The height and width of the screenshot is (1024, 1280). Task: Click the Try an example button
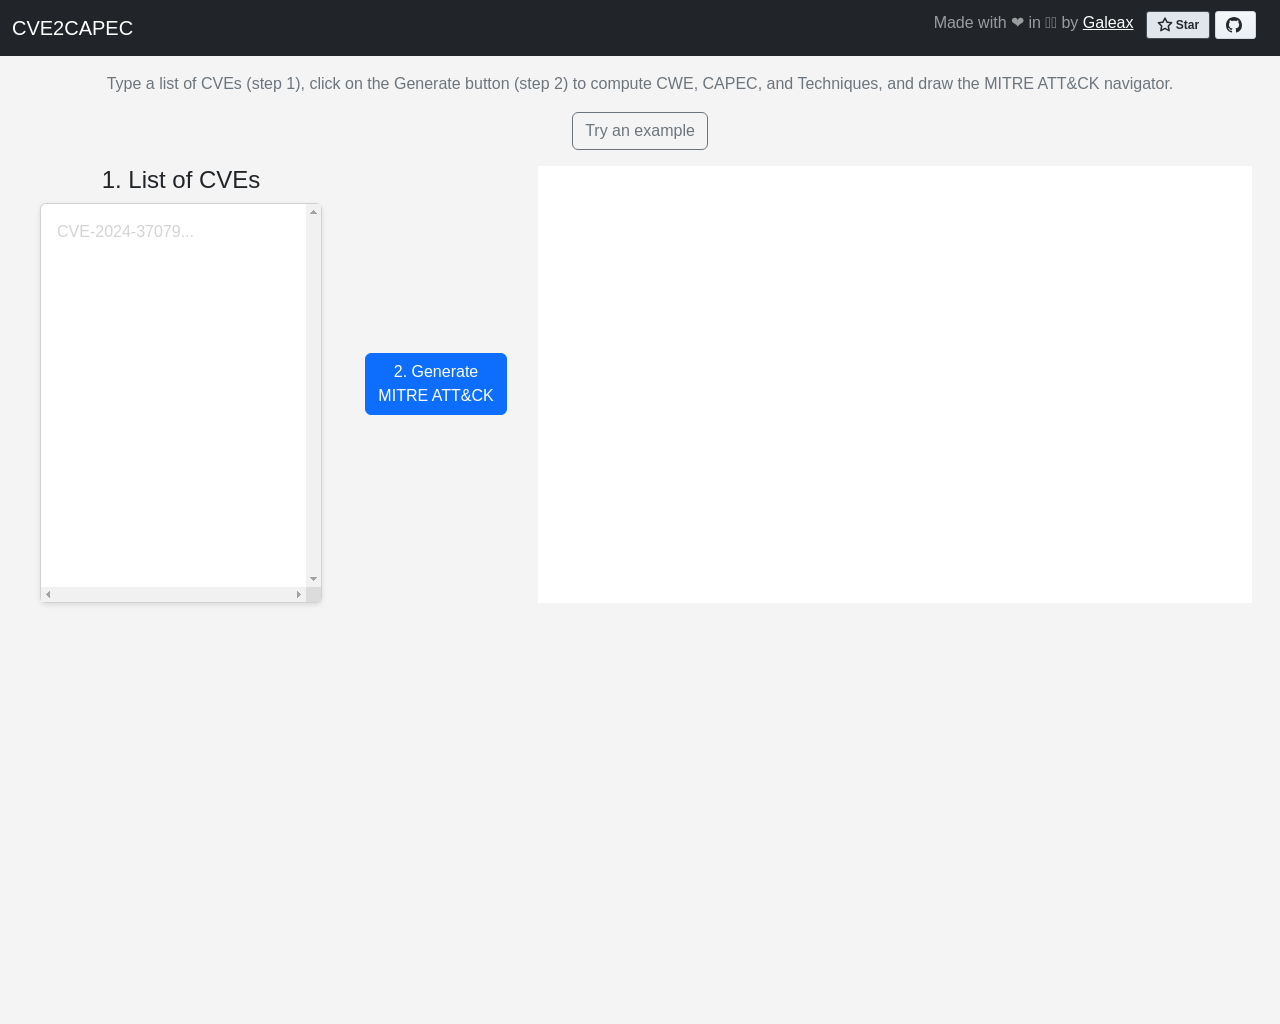640,131
